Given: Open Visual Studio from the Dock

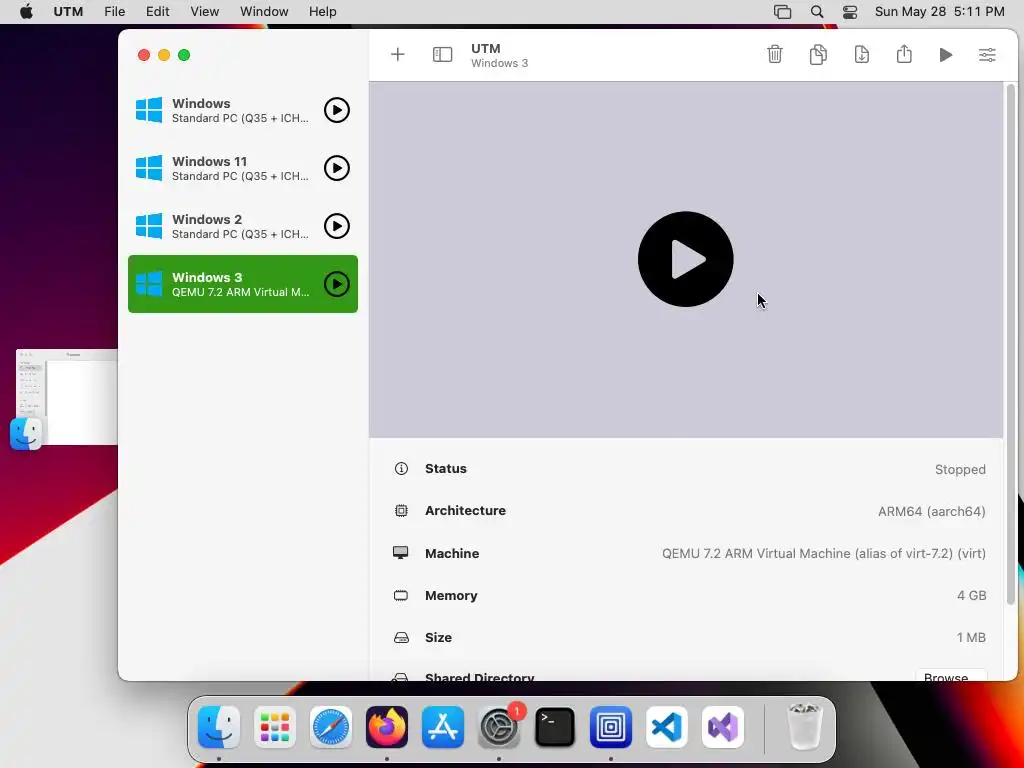Looking at the screenshot, I should click(x=723, y=727).
